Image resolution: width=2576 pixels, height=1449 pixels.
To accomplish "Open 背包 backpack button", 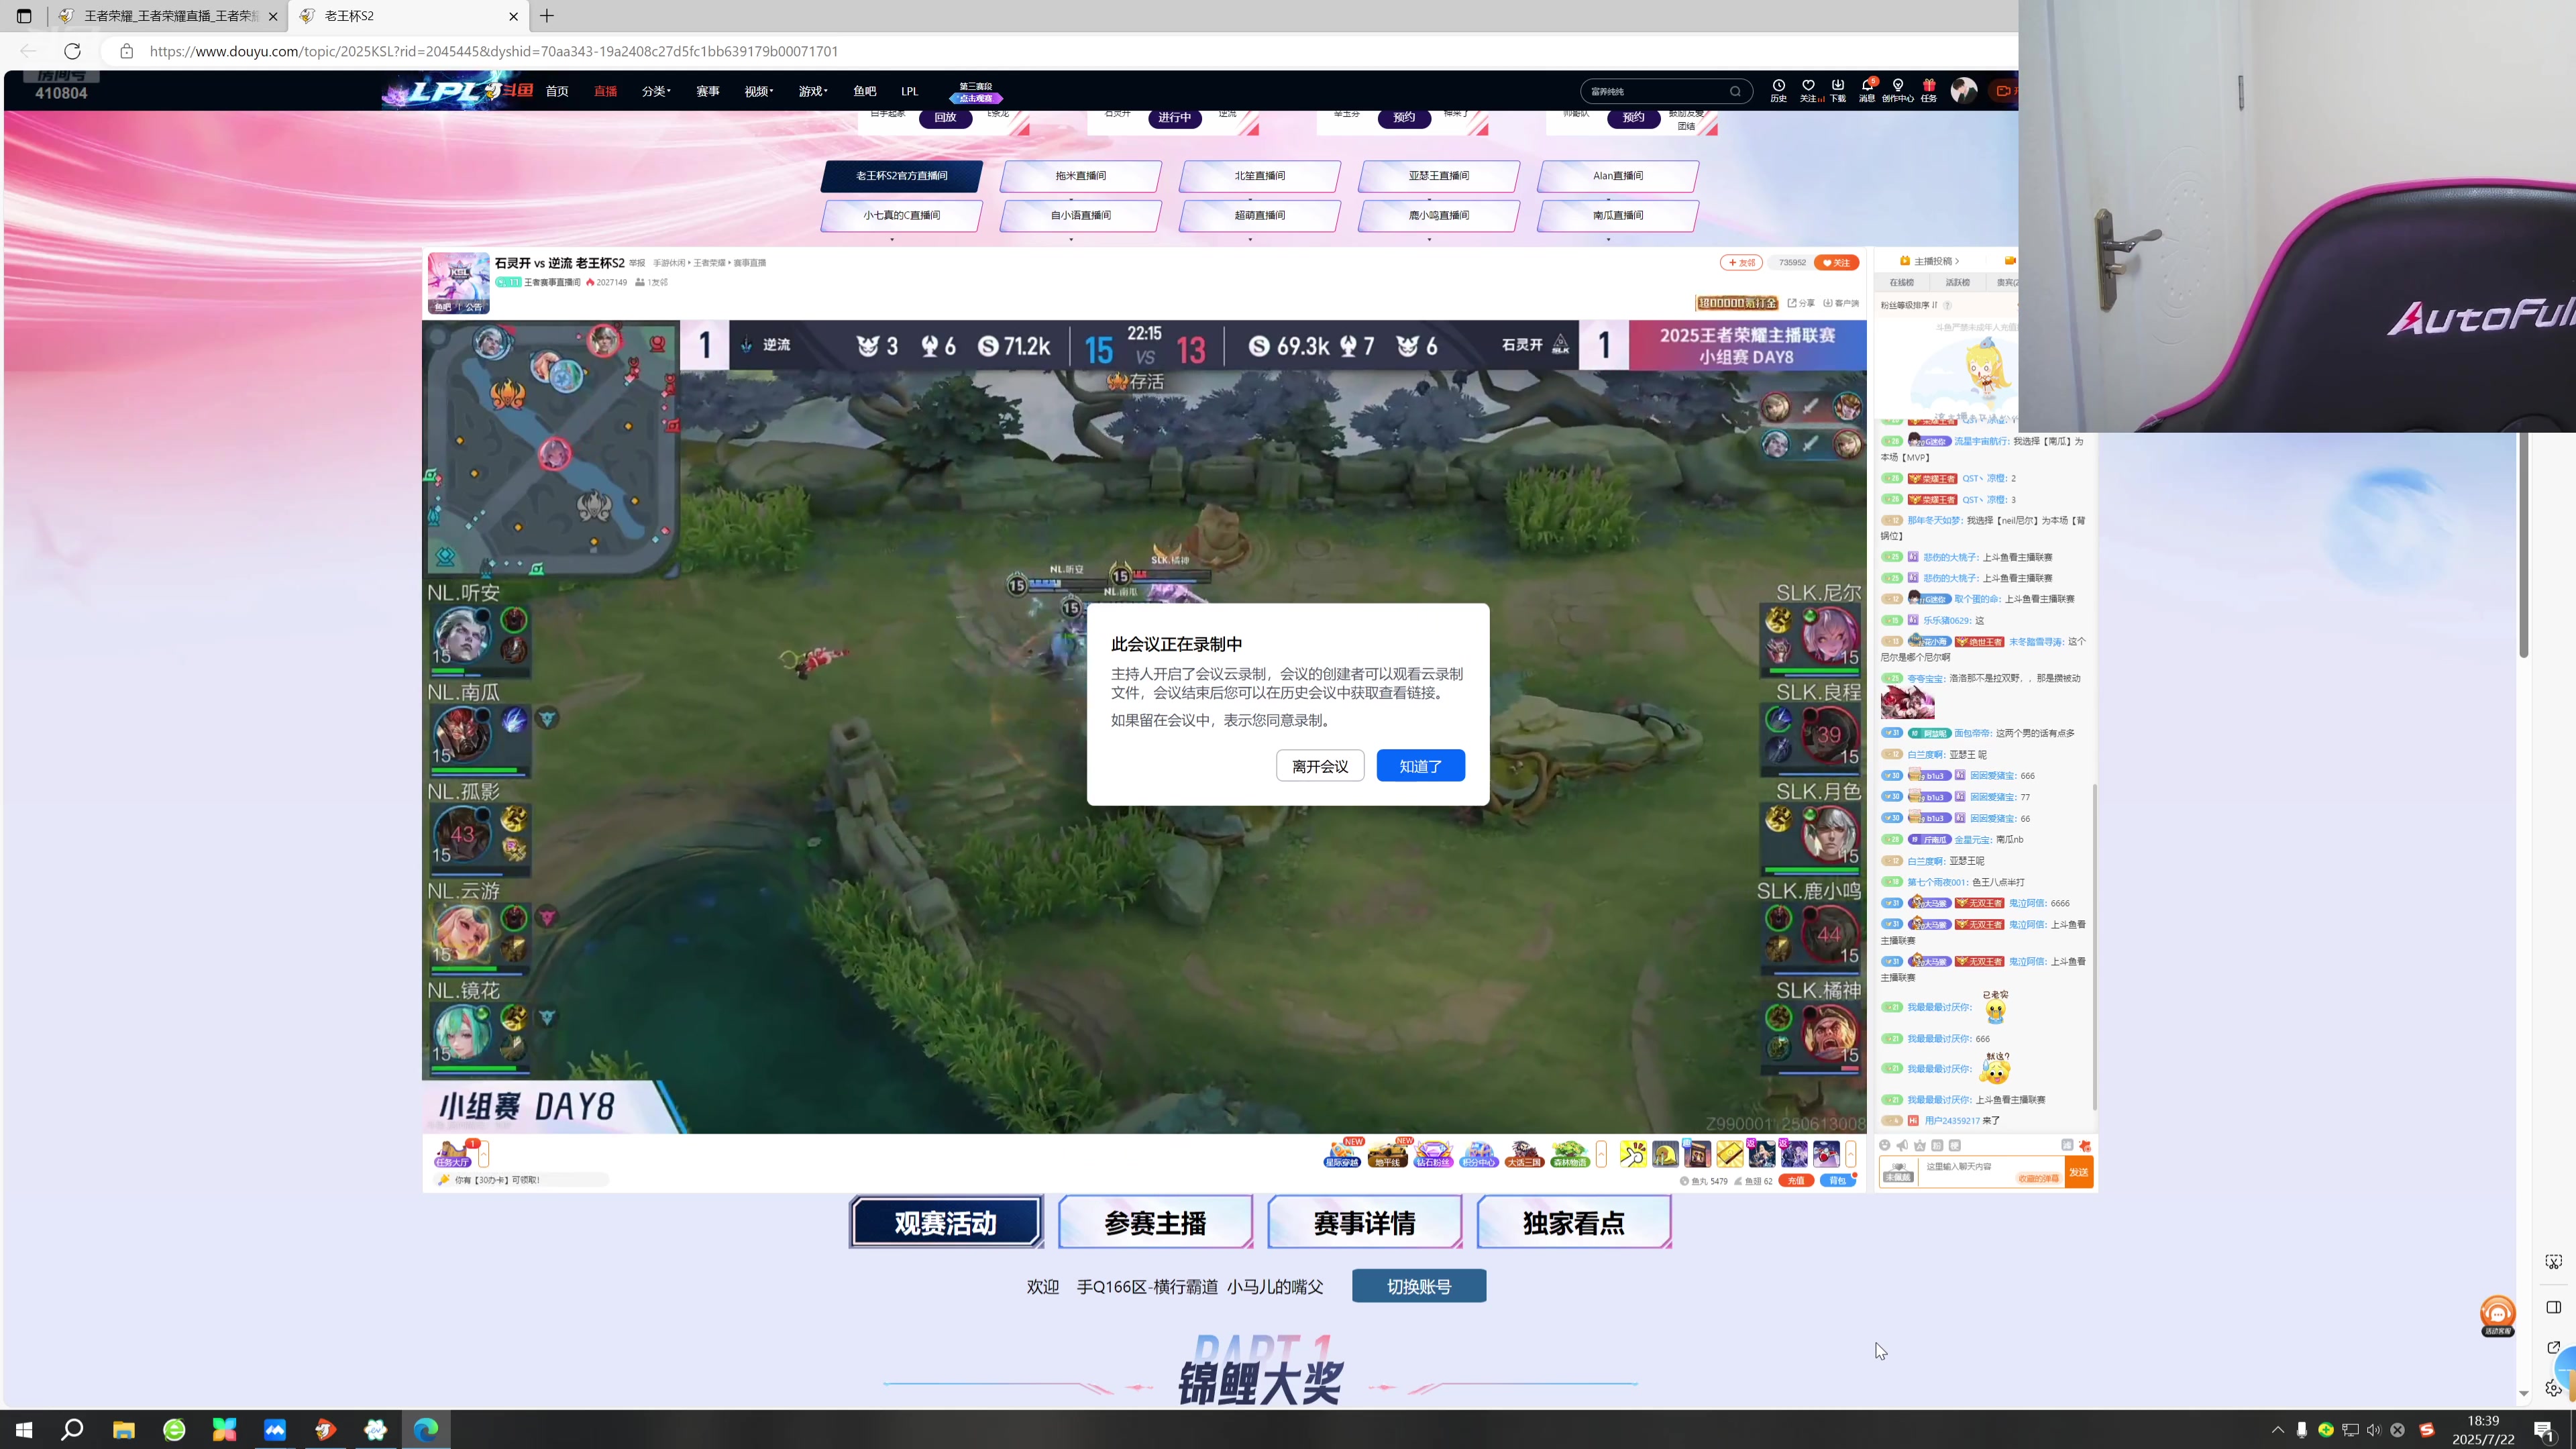I will point(1838,1181).
